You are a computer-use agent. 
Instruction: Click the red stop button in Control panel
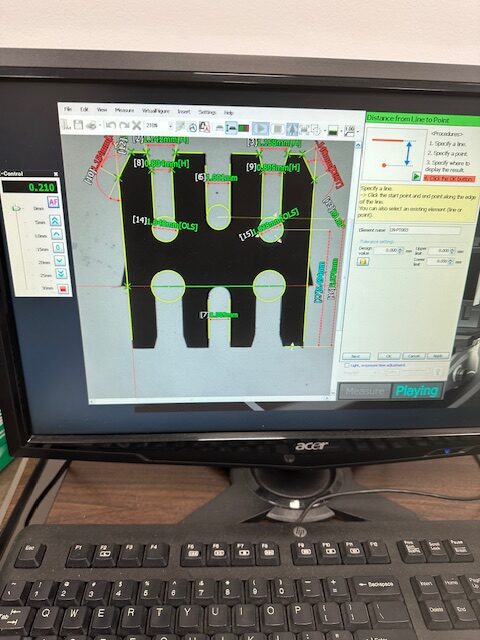pos(63,289)
